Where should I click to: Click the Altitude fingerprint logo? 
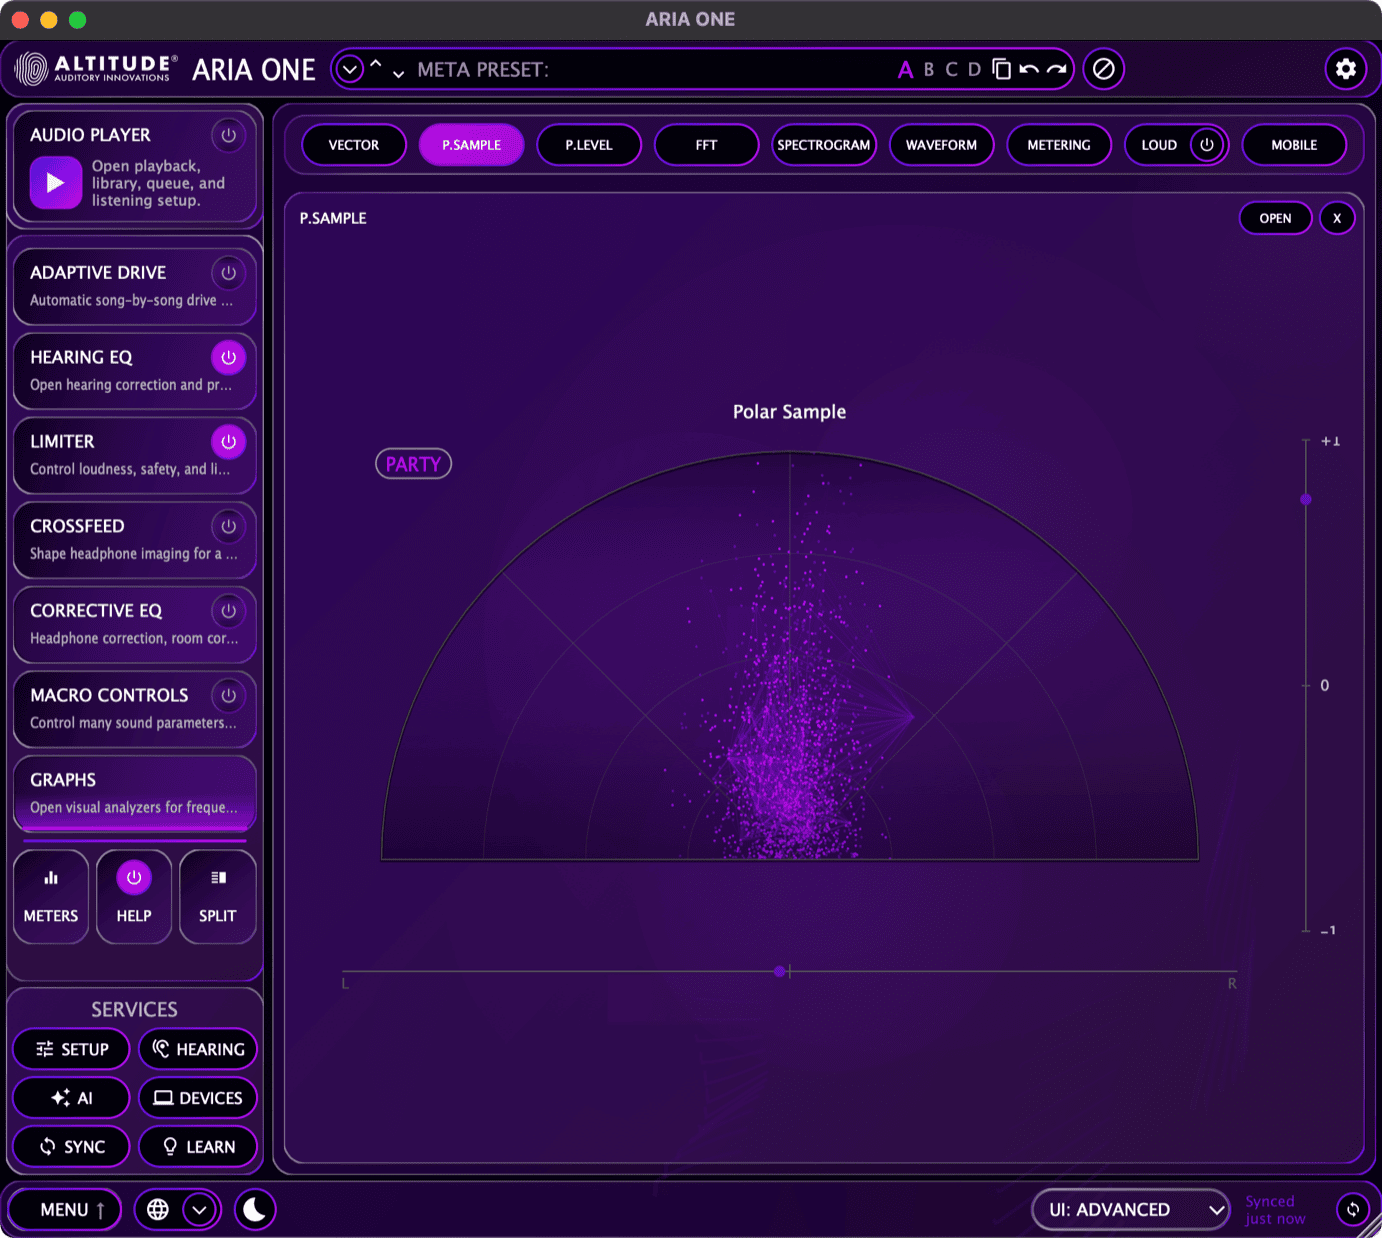pyautogui.click(x=32, y=69)
